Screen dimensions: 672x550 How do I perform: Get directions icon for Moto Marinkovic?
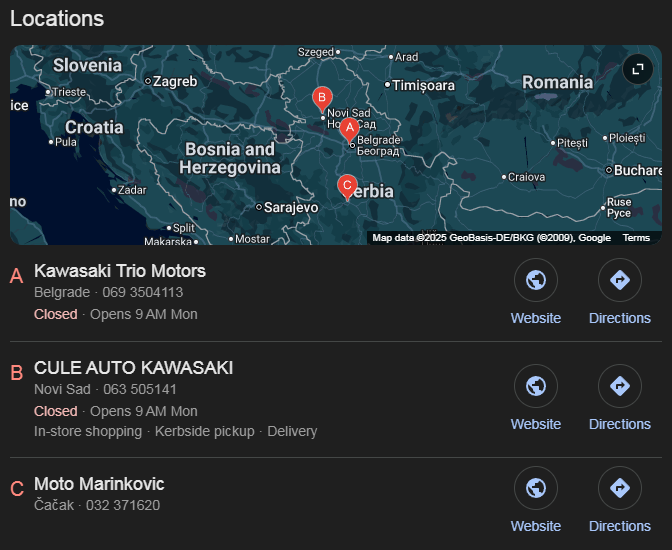[619, 488]
